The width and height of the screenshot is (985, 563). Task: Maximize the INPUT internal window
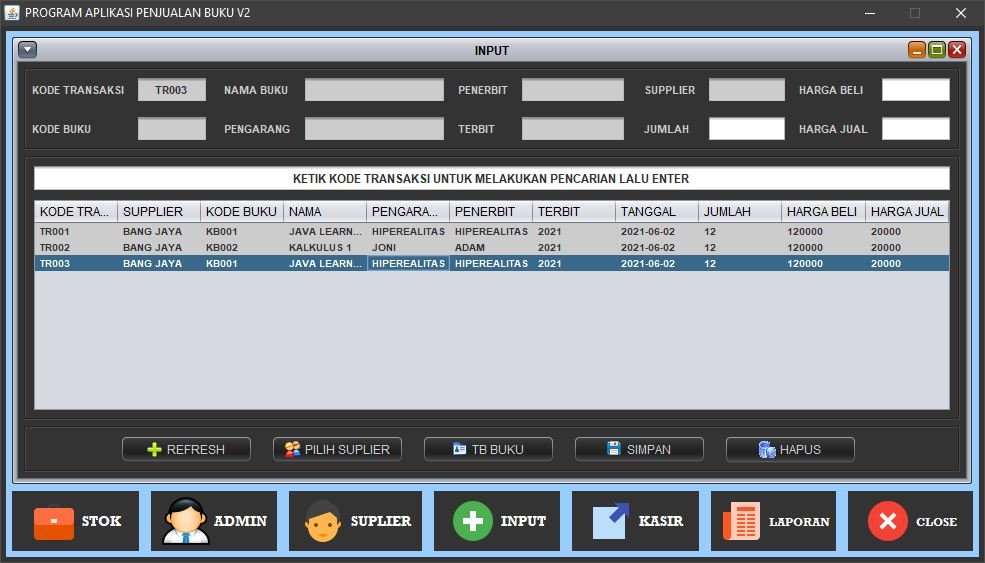(937, 50)
